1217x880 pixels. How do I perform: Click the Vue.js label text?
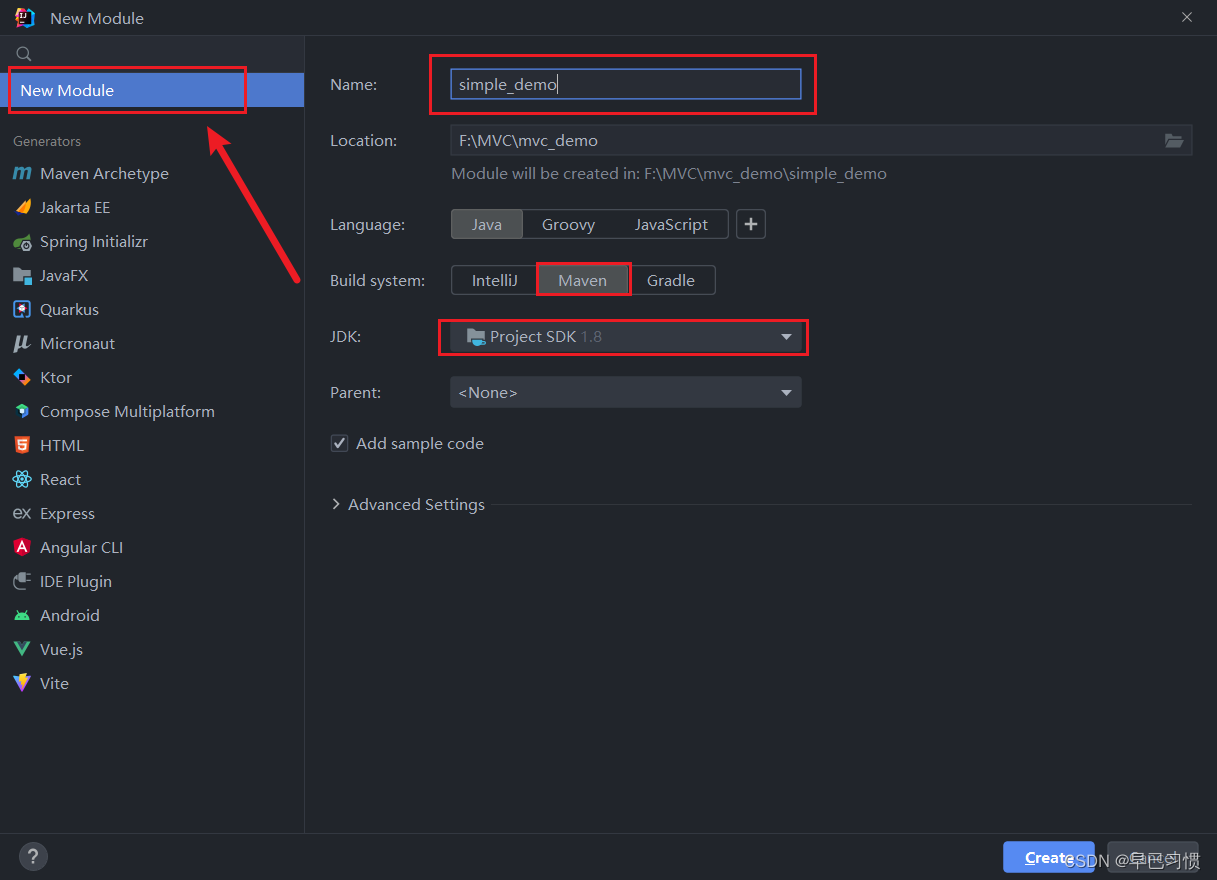click(61, 649)
